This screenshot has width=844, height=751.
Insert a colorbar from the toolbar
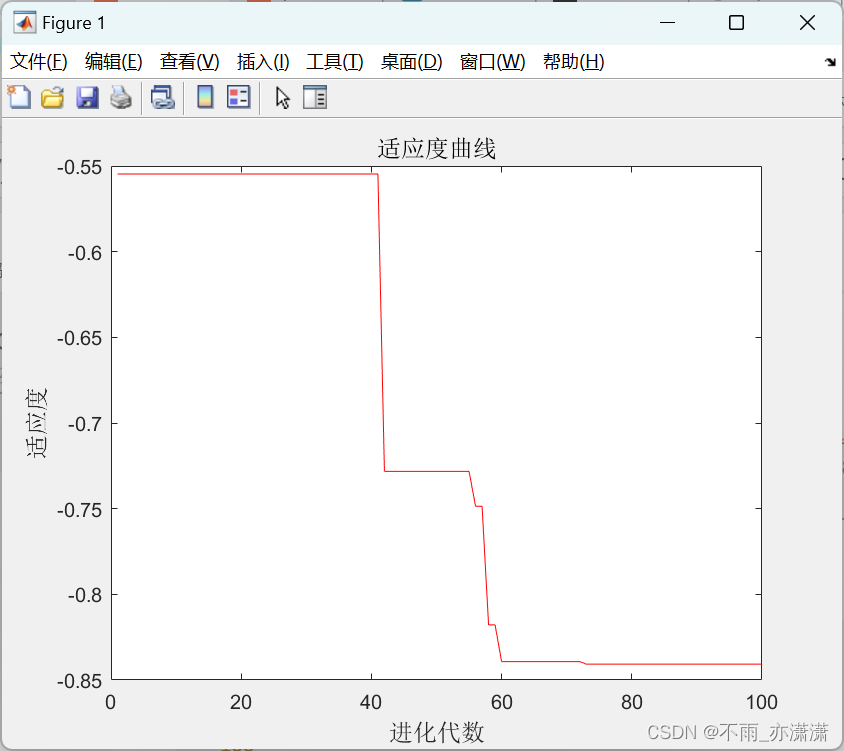pos(205,97)
